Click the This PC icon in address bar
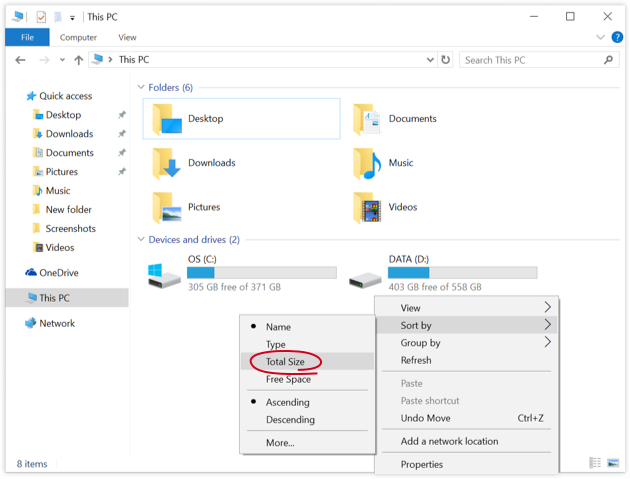This screenshot has width=630, height=479. pos(97,59)
